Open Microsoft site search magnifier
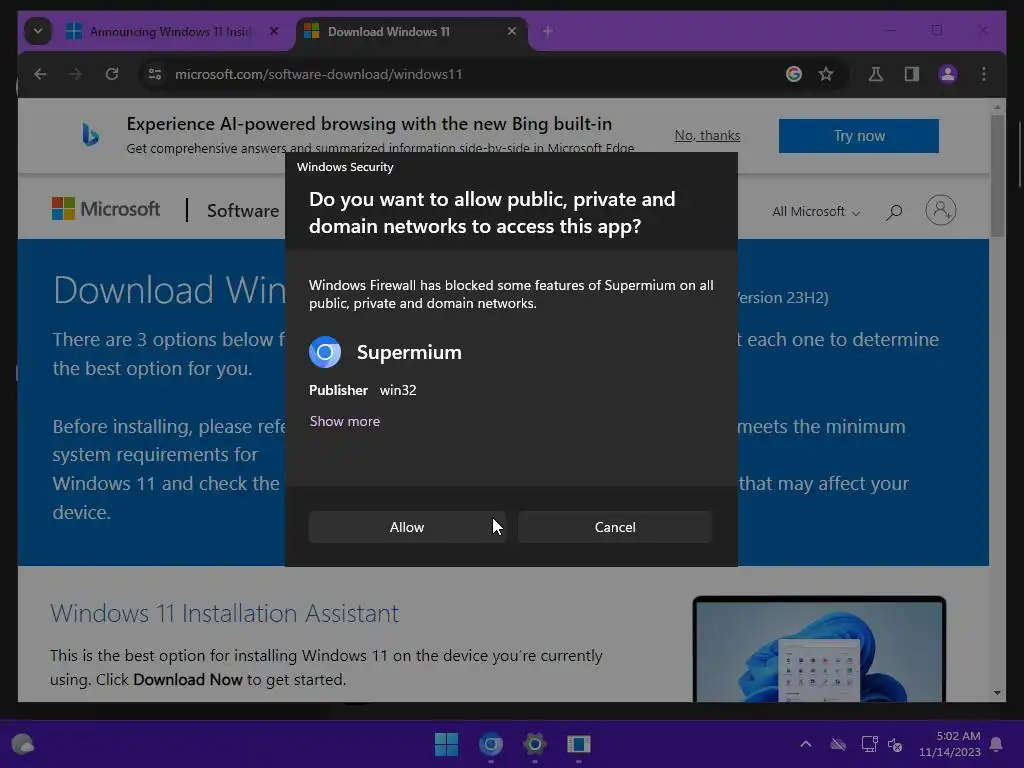The image size is (1024, 768). tap(894, 212)
